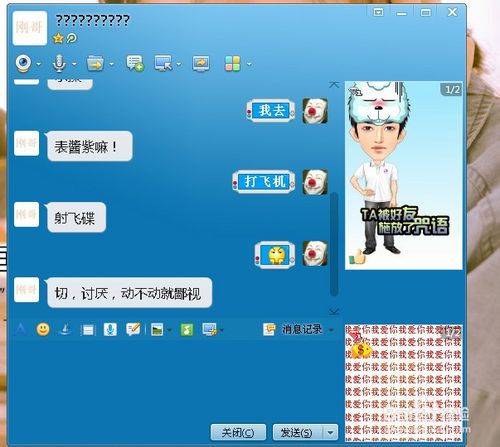Click clown avatar next to 打飞机

(x=315, y=182)
